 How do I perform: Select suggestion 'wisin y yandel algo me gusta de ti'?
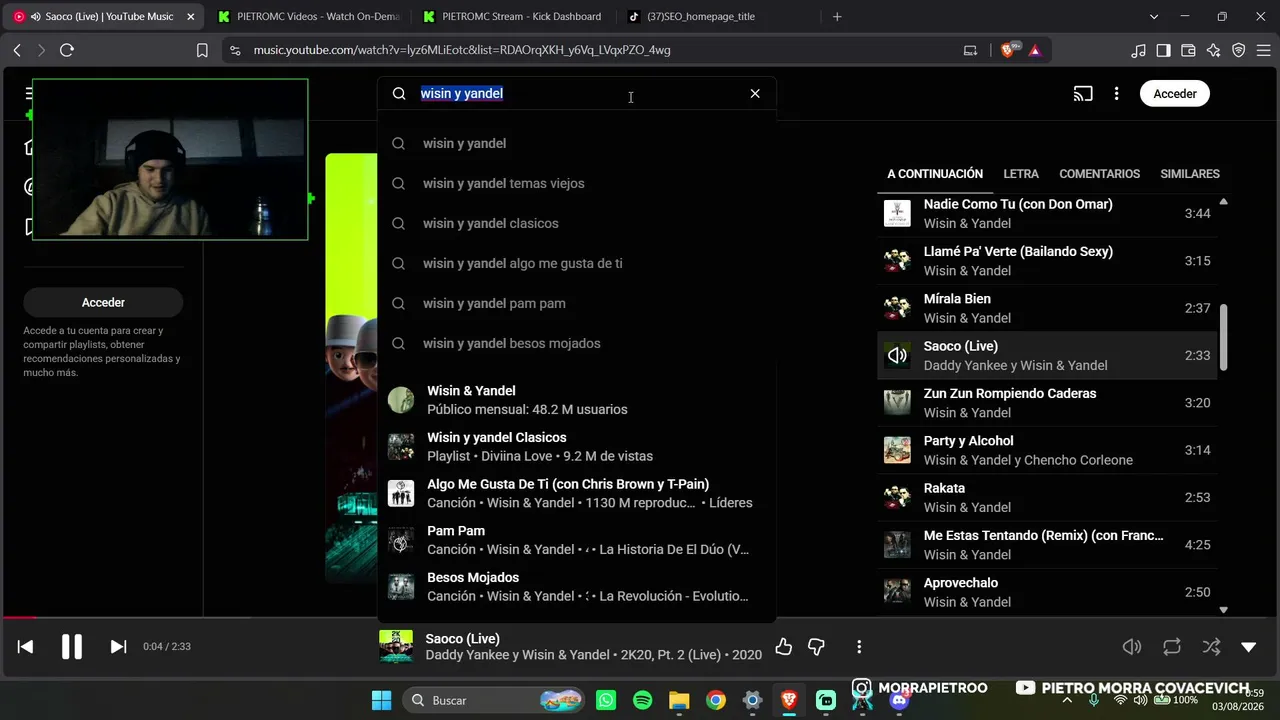[x=576, y=263]
